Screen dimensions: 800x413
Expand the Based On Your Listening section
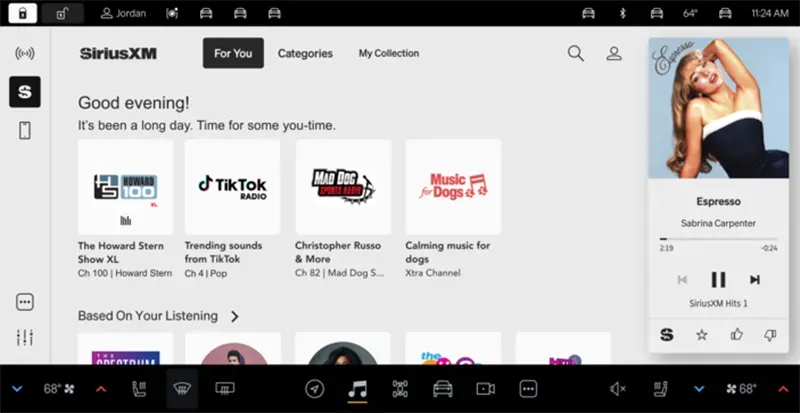click(x=235, y=316)
